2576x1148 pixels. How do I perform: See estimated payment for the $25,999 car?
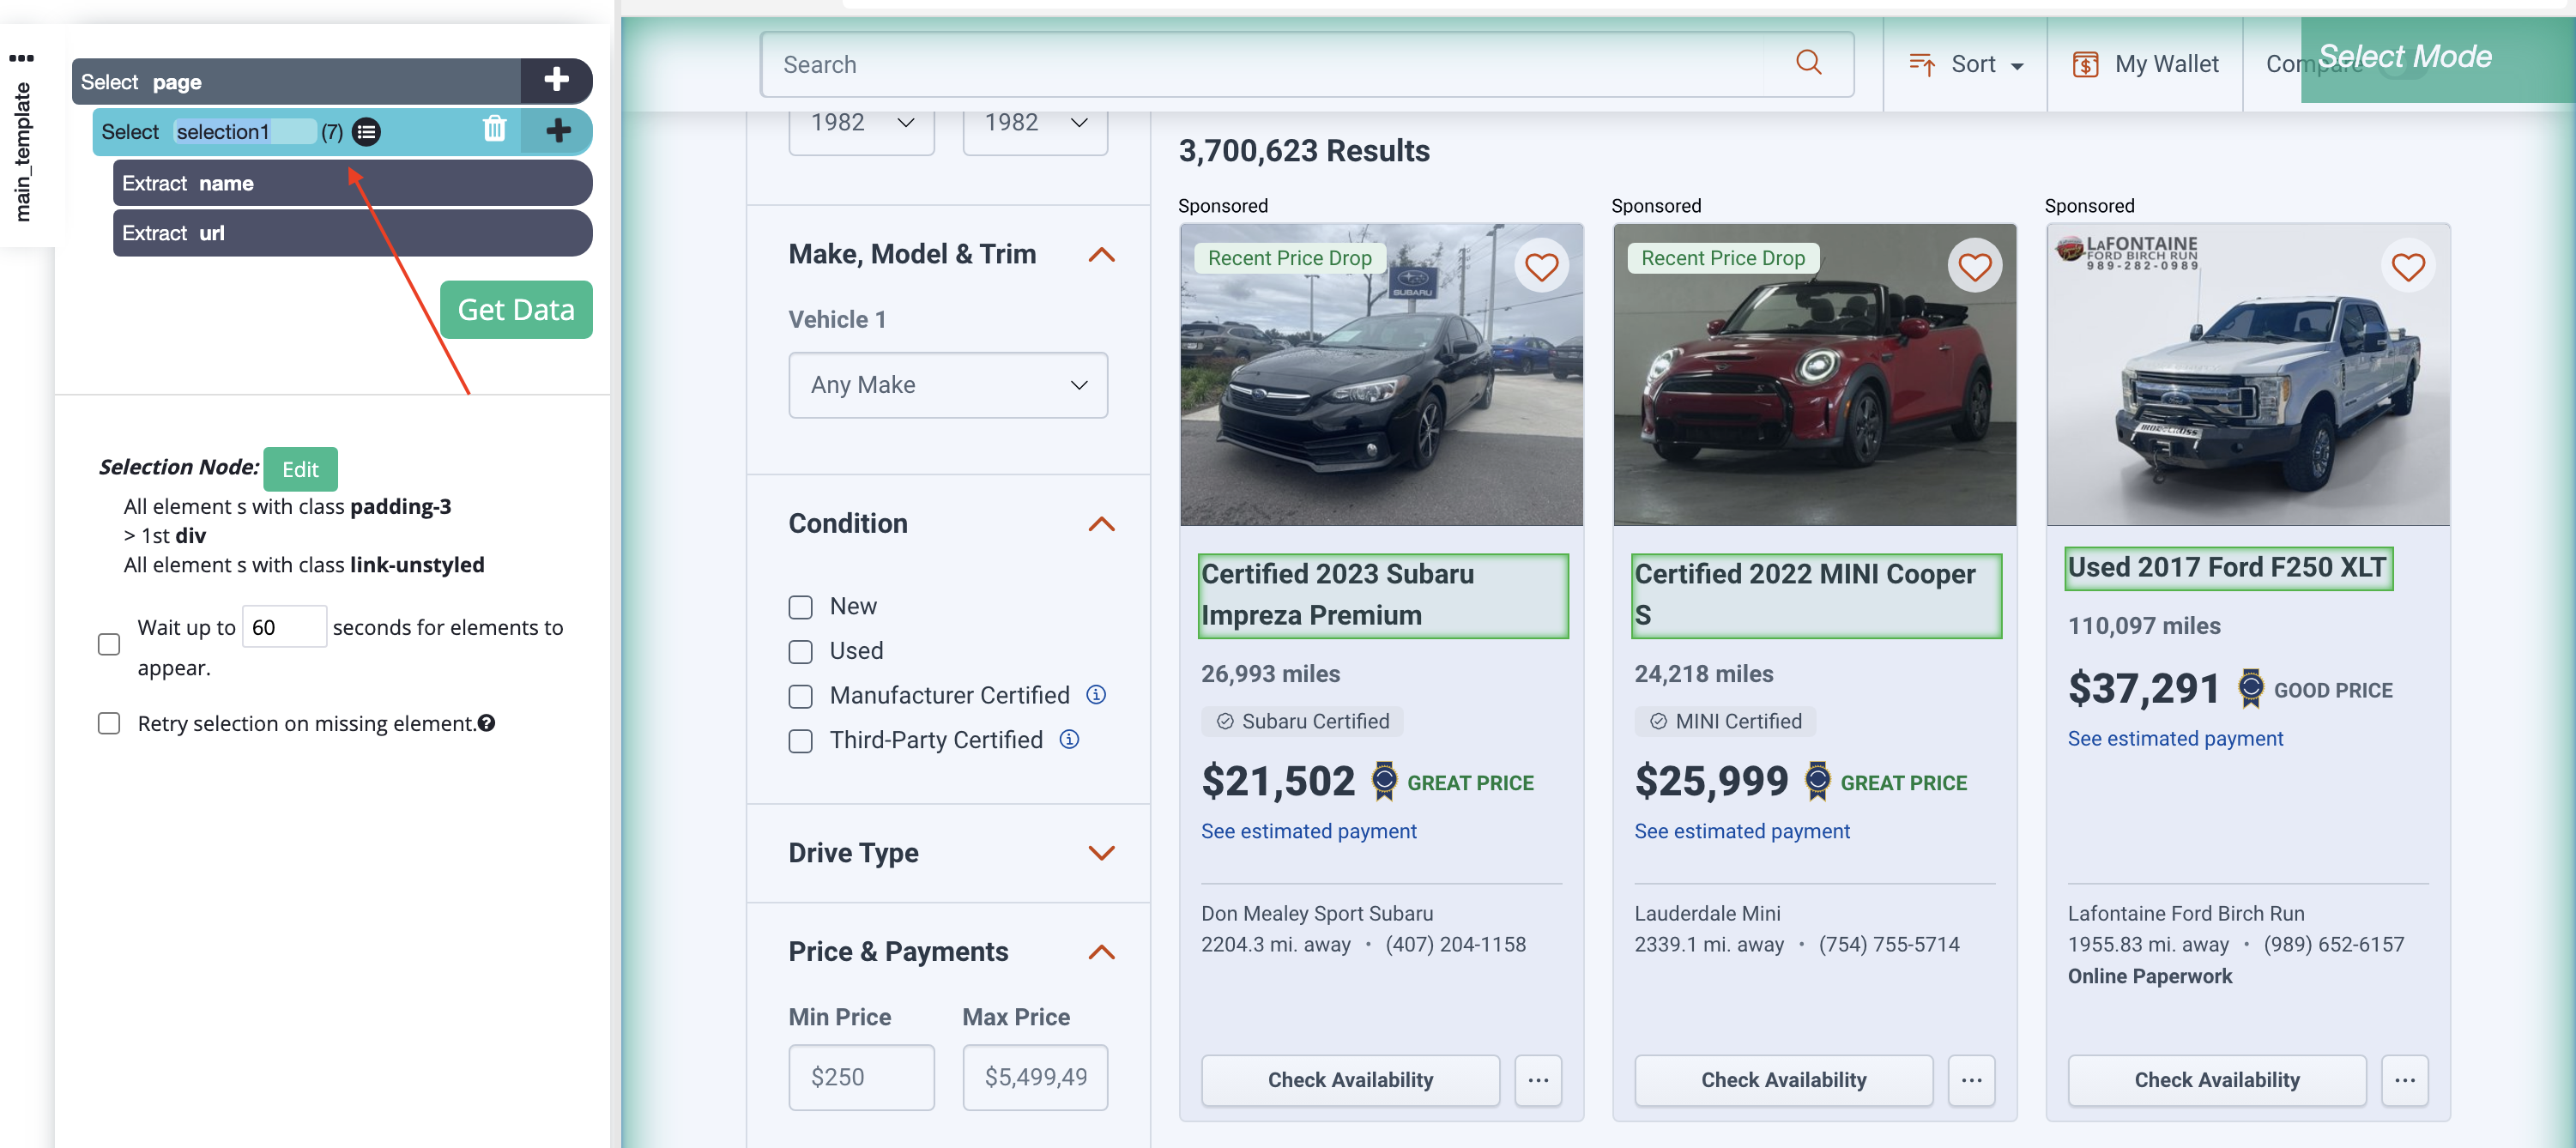[1741, 831]
